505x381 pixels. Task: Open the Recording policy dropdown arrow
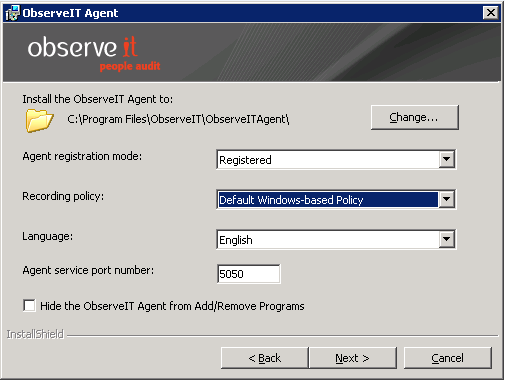coord(447,199)
